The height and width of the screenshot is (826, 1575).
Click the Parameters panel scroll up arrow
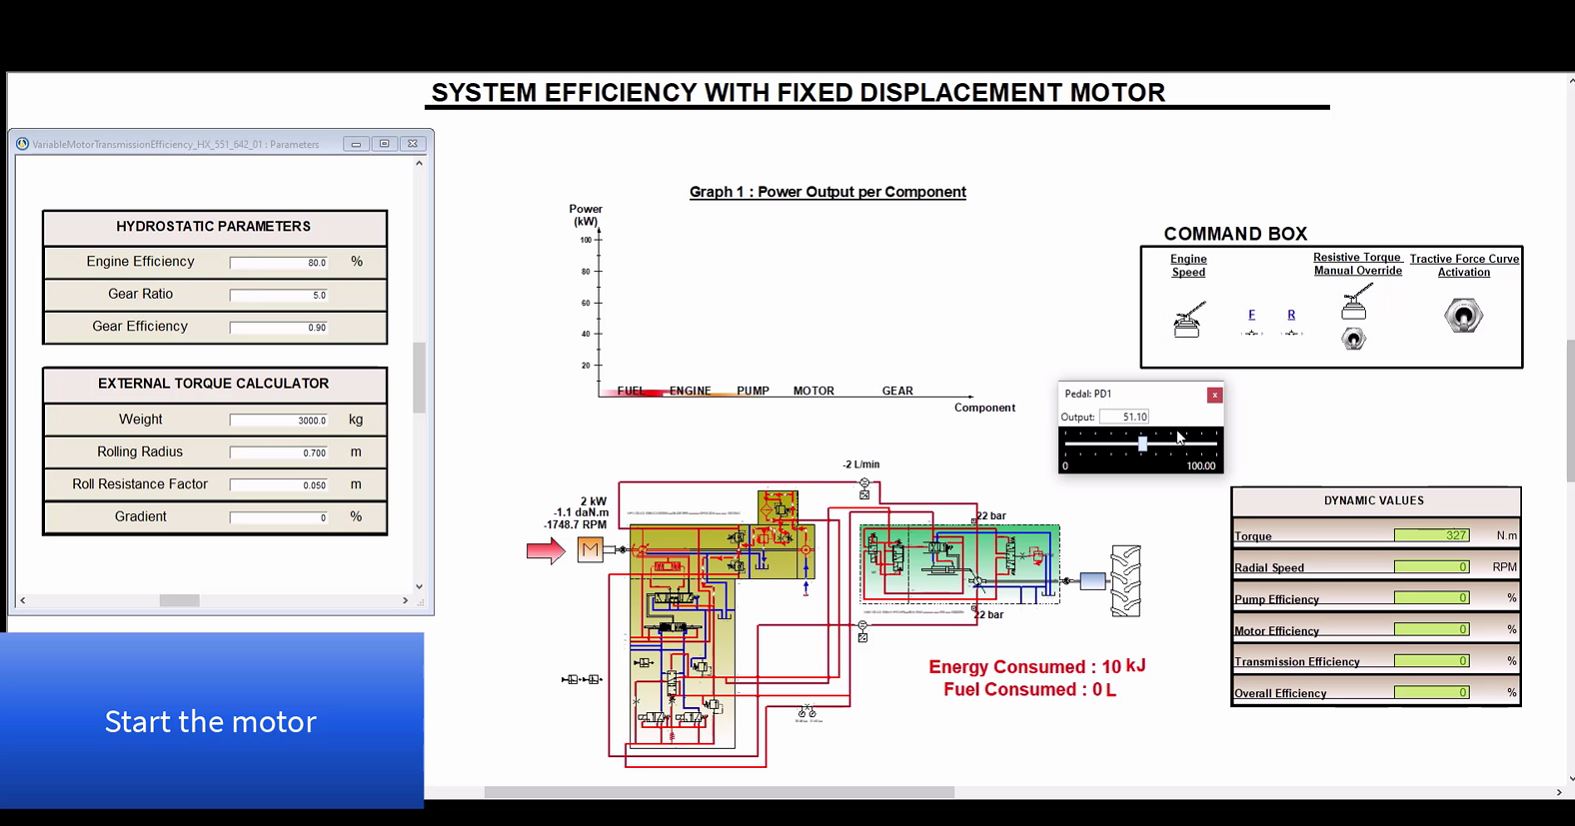[x=419, y=164]
